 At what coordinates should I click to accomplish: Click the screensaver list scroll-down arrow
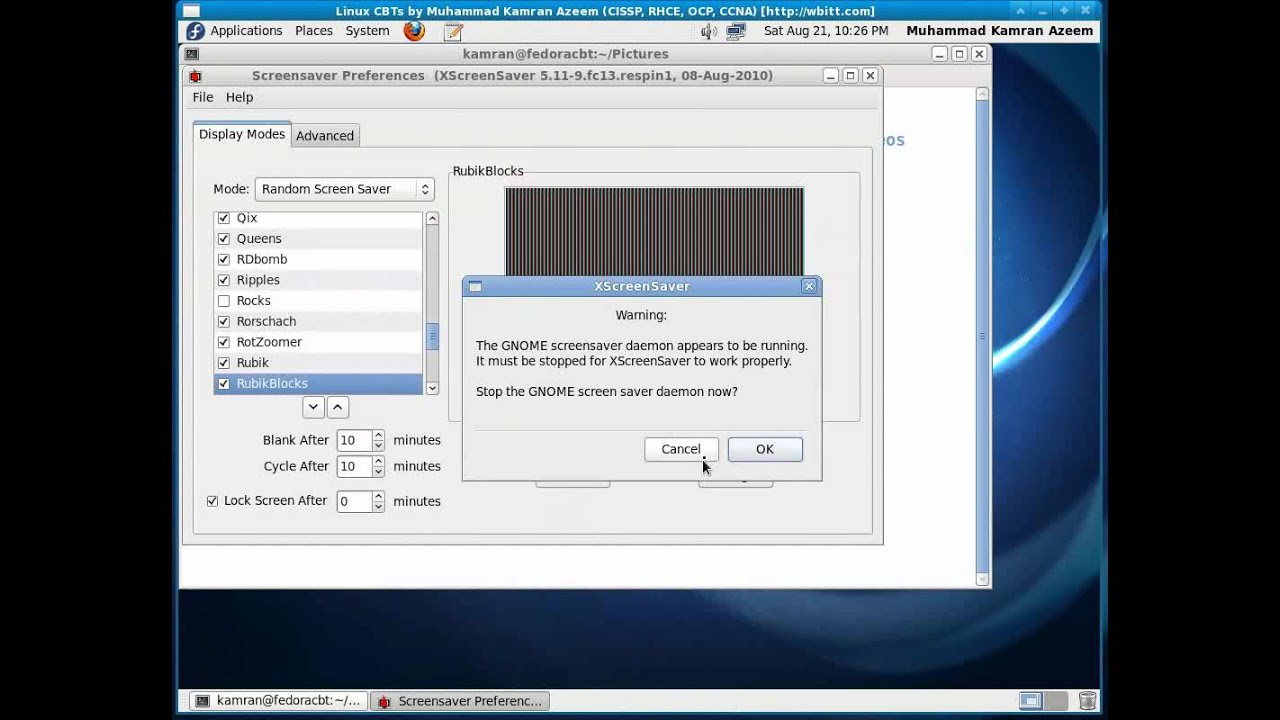(x=432, y=388)
